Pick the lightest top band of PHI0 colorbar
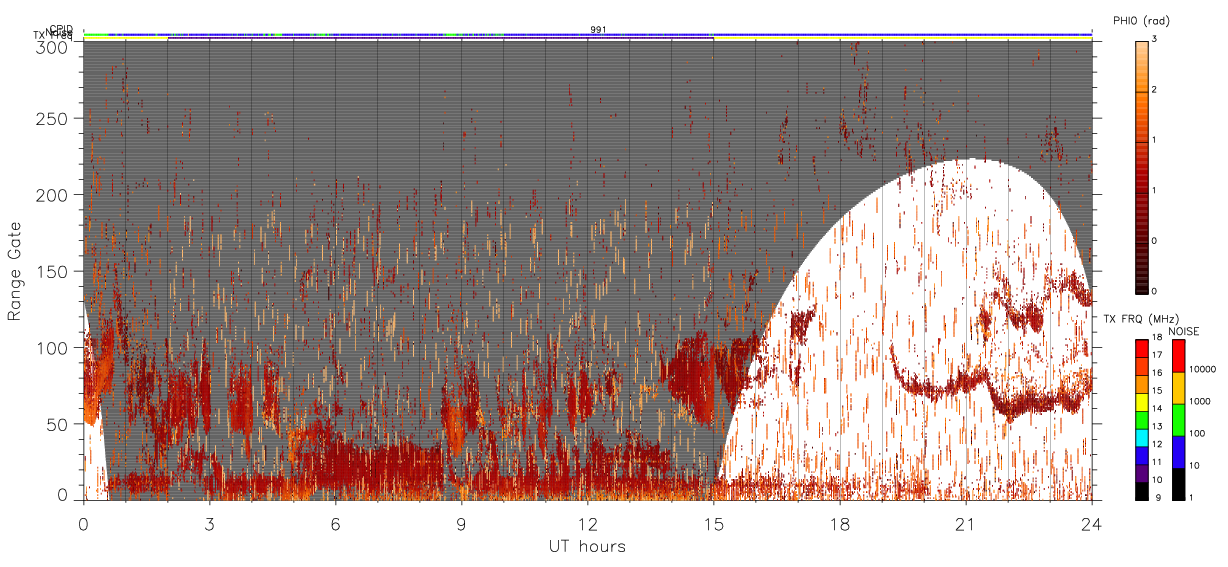This screenshot has width=1228, height=567. [1142, 66]
